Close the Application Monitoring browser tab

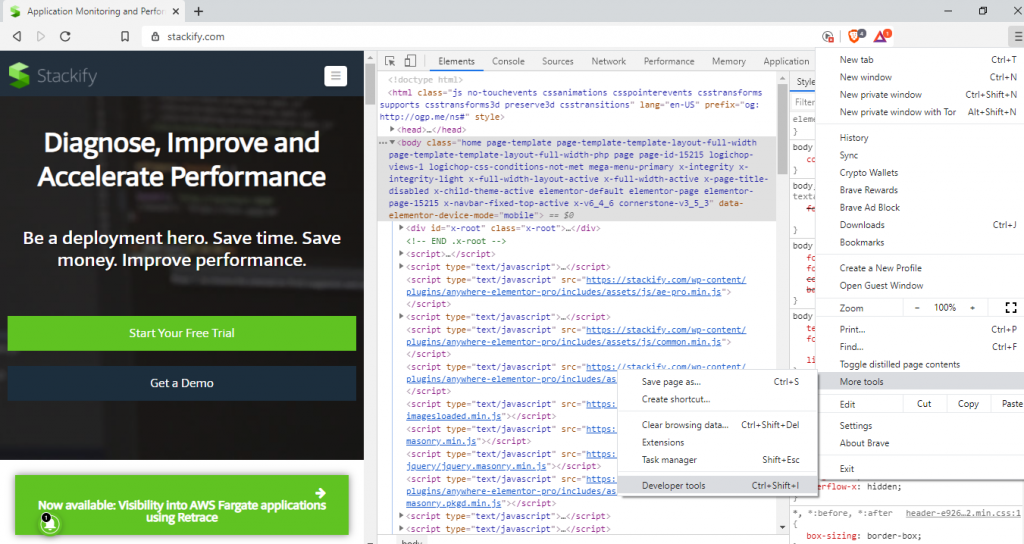coord(176,11)
